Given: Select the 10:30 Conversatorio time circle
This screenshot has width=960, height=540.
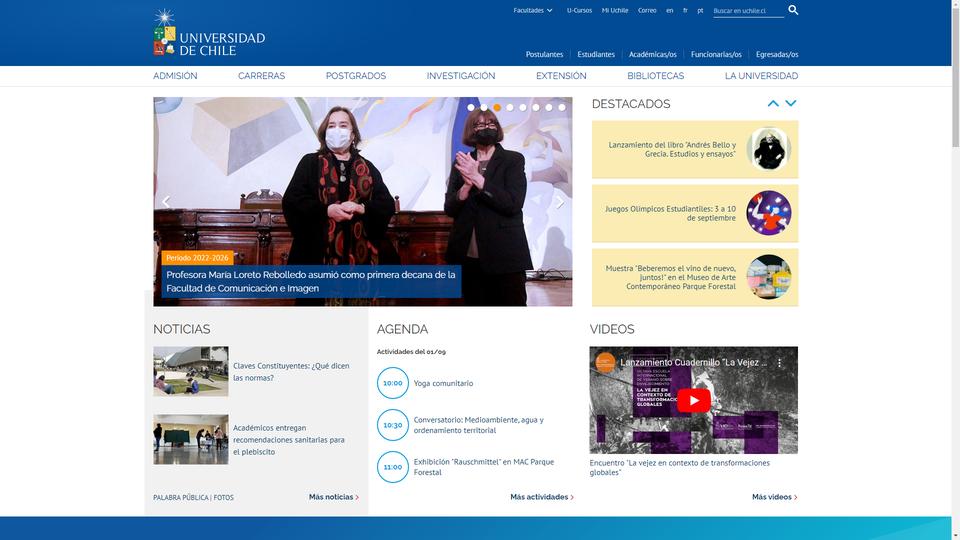Looking at the screenshot, I should [x=392, y=425].
